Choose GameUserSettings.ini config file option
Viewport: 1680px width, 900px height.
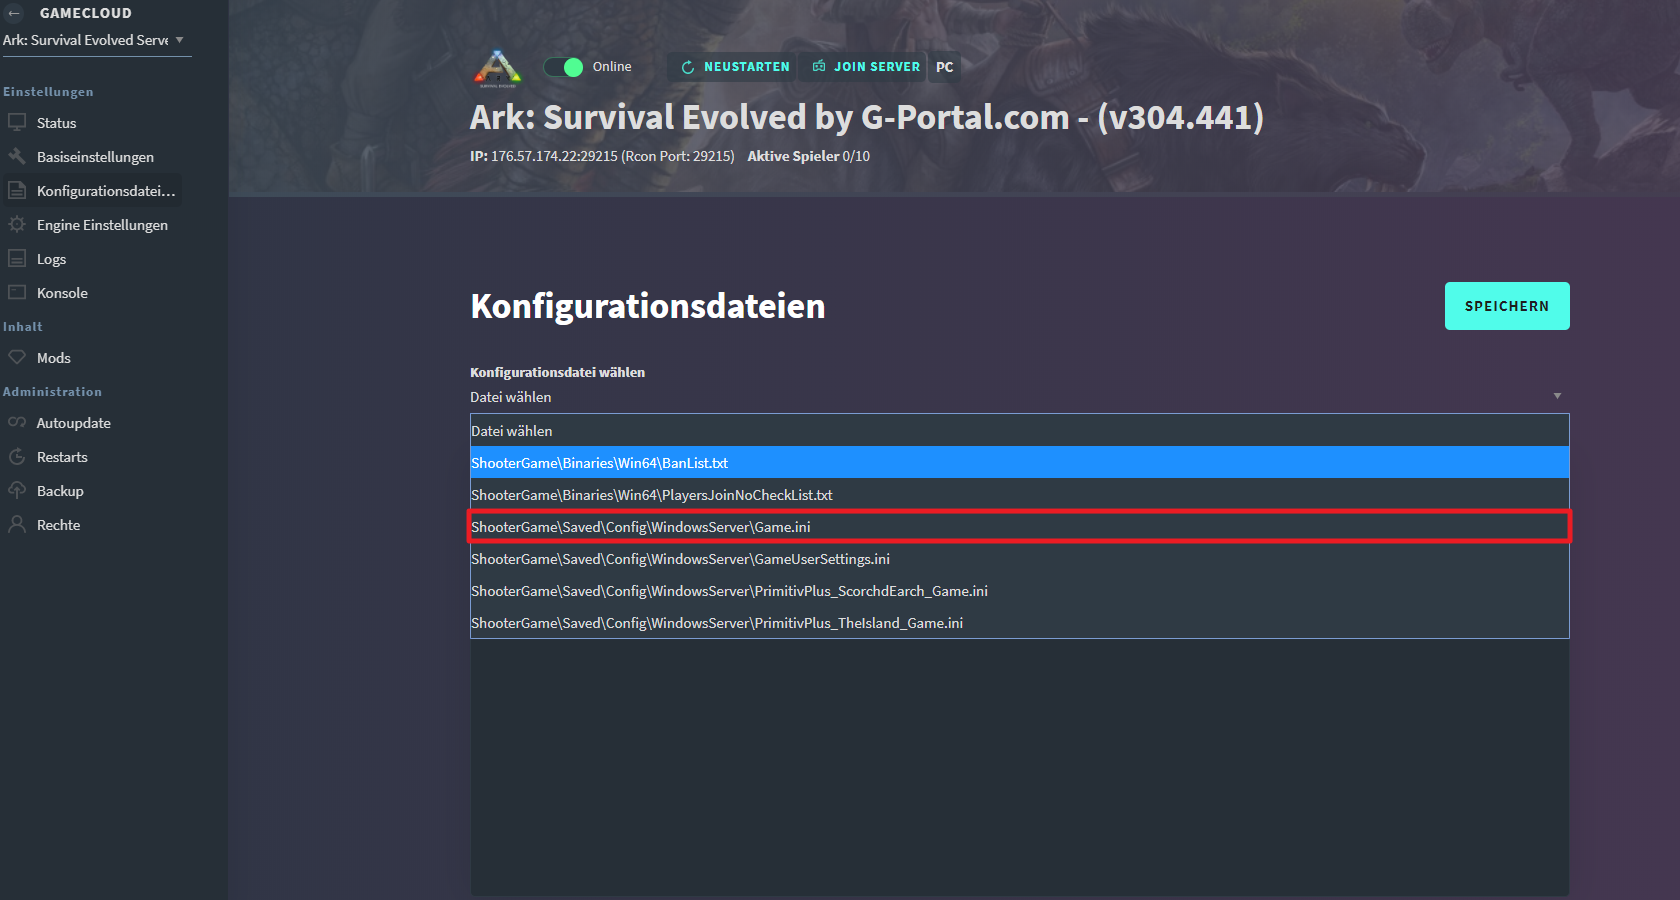[680, 559]
